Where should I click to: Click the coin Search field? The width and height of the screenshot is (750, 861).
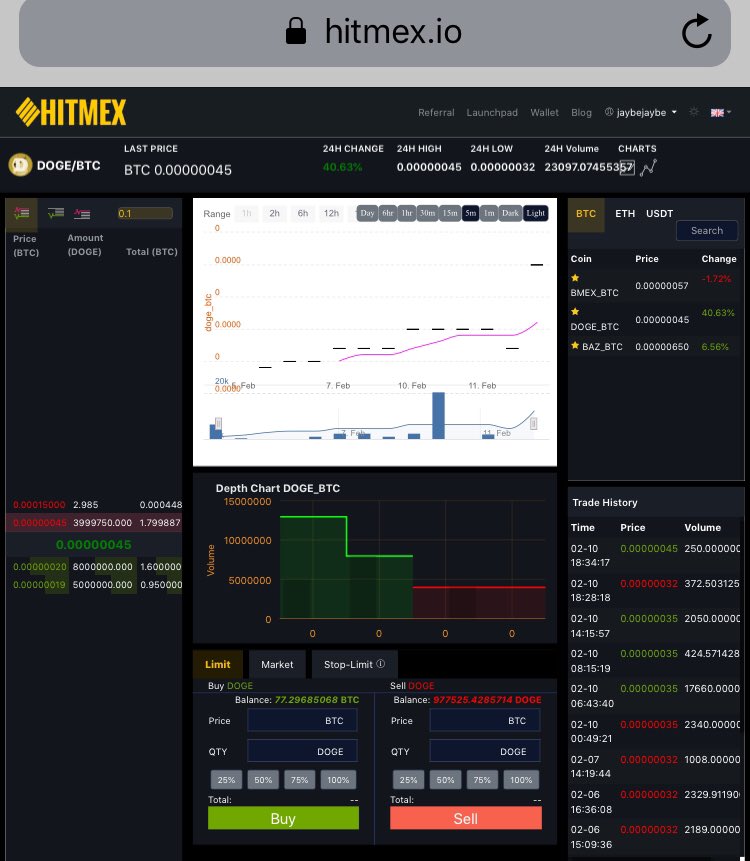tap(707, 231)
